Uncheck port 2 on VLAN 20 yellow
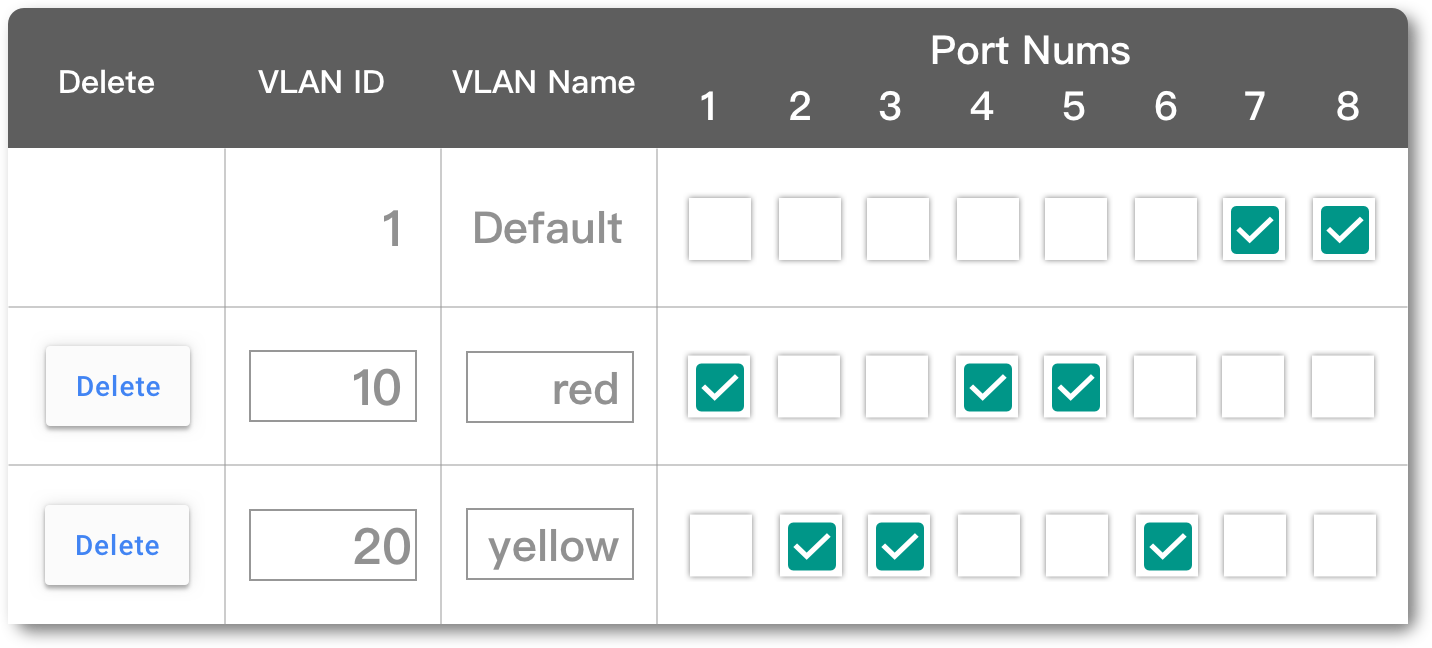This screenshot has width=1432, height=648. pyautogui.click(x=810, y=545)
